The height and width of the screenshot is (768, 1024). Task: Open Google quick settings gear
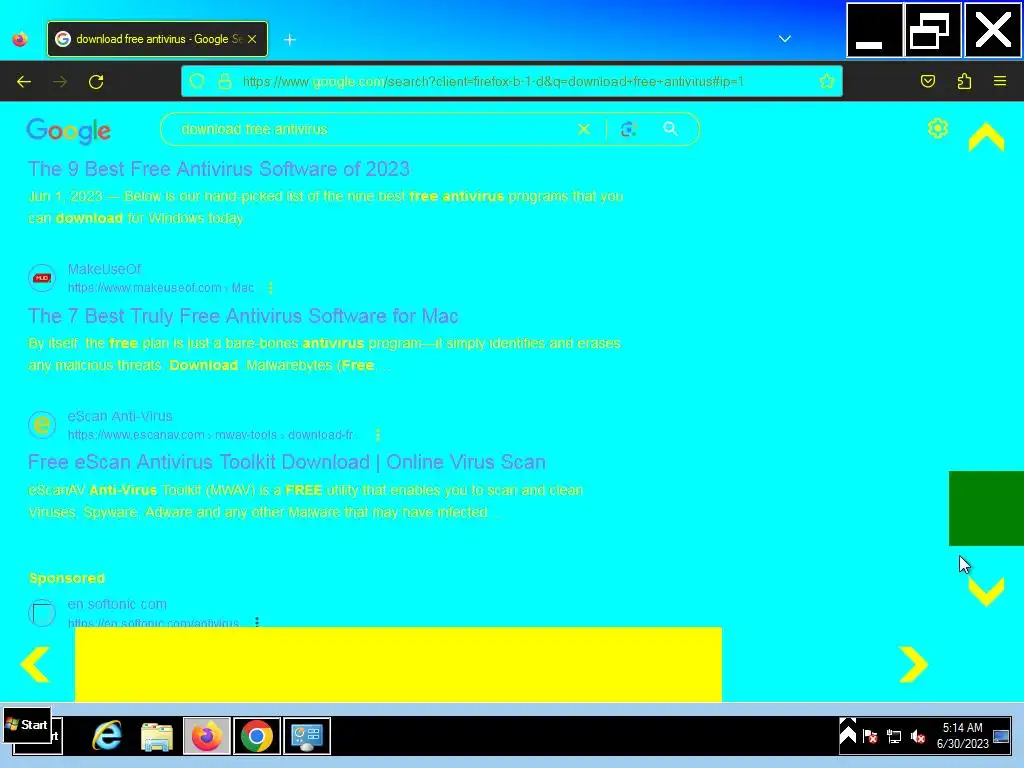tap(938, 129)
